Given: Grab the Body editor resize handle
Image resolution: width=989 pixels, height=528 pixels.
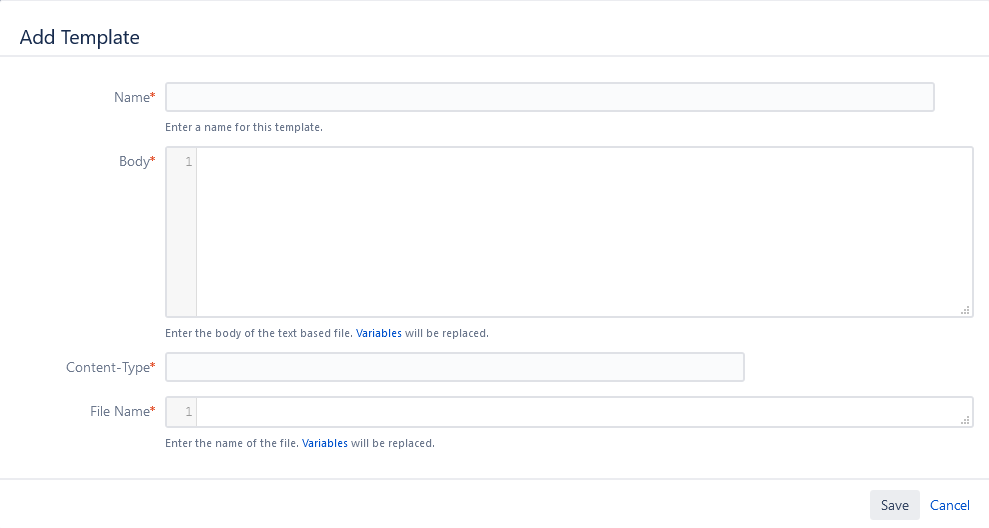Looking at the screenshot, I should tap(965, 311).
